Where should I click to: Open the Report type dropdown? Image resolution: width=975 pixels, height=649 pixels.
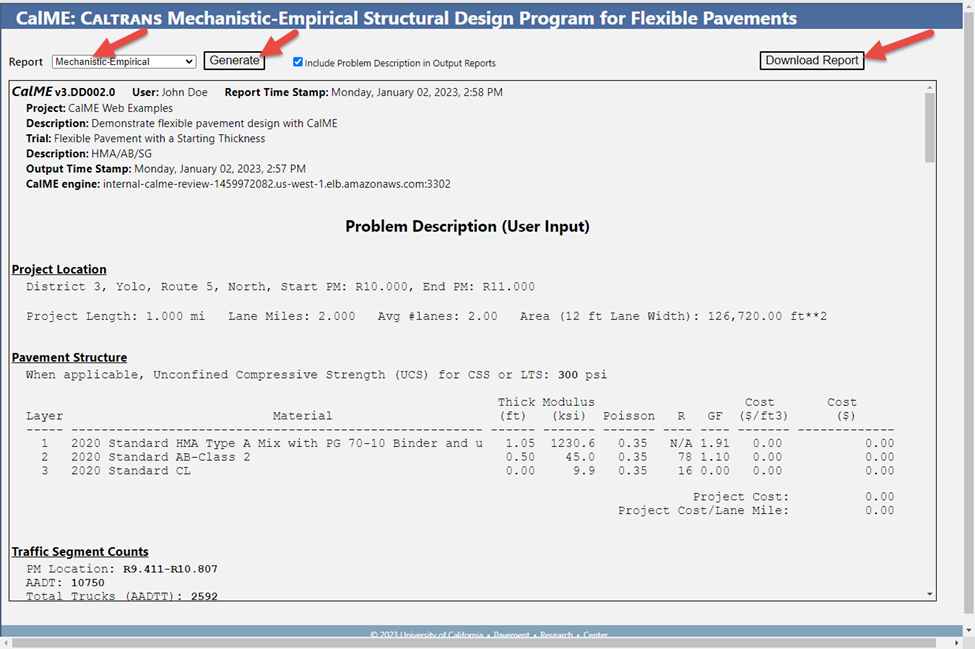click(x=124, y=62)
